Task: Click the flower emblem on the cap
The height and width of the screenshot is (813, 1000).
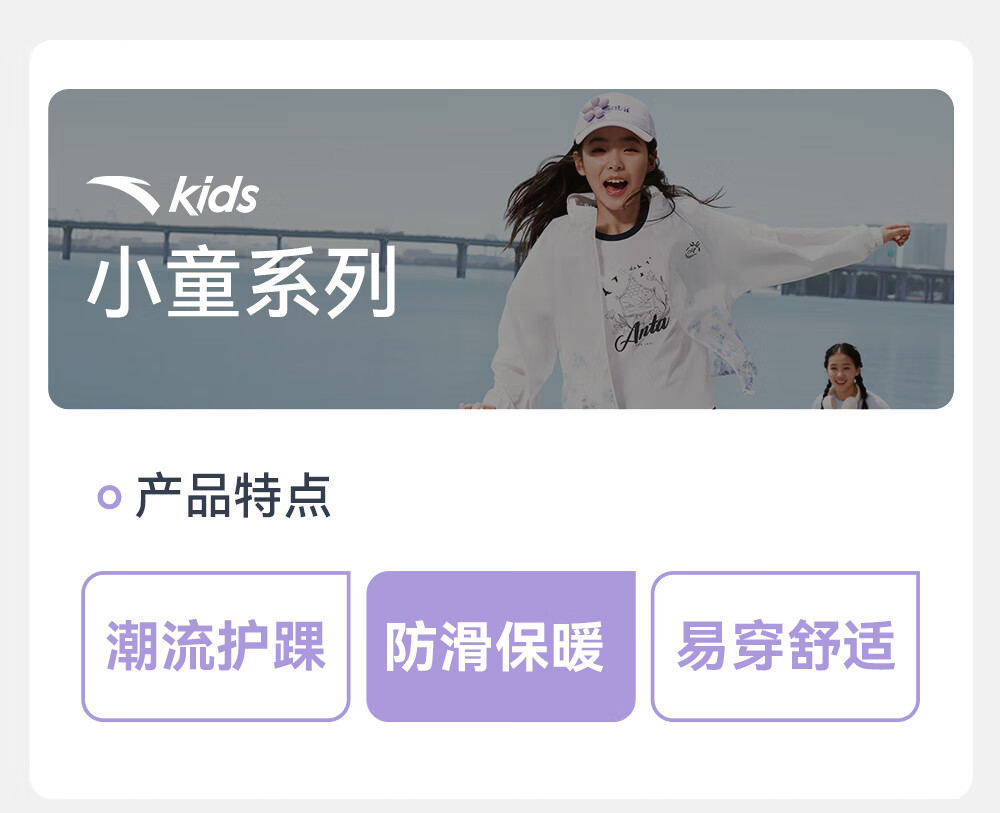Action: pyautogui.click(x=596, y=108)
